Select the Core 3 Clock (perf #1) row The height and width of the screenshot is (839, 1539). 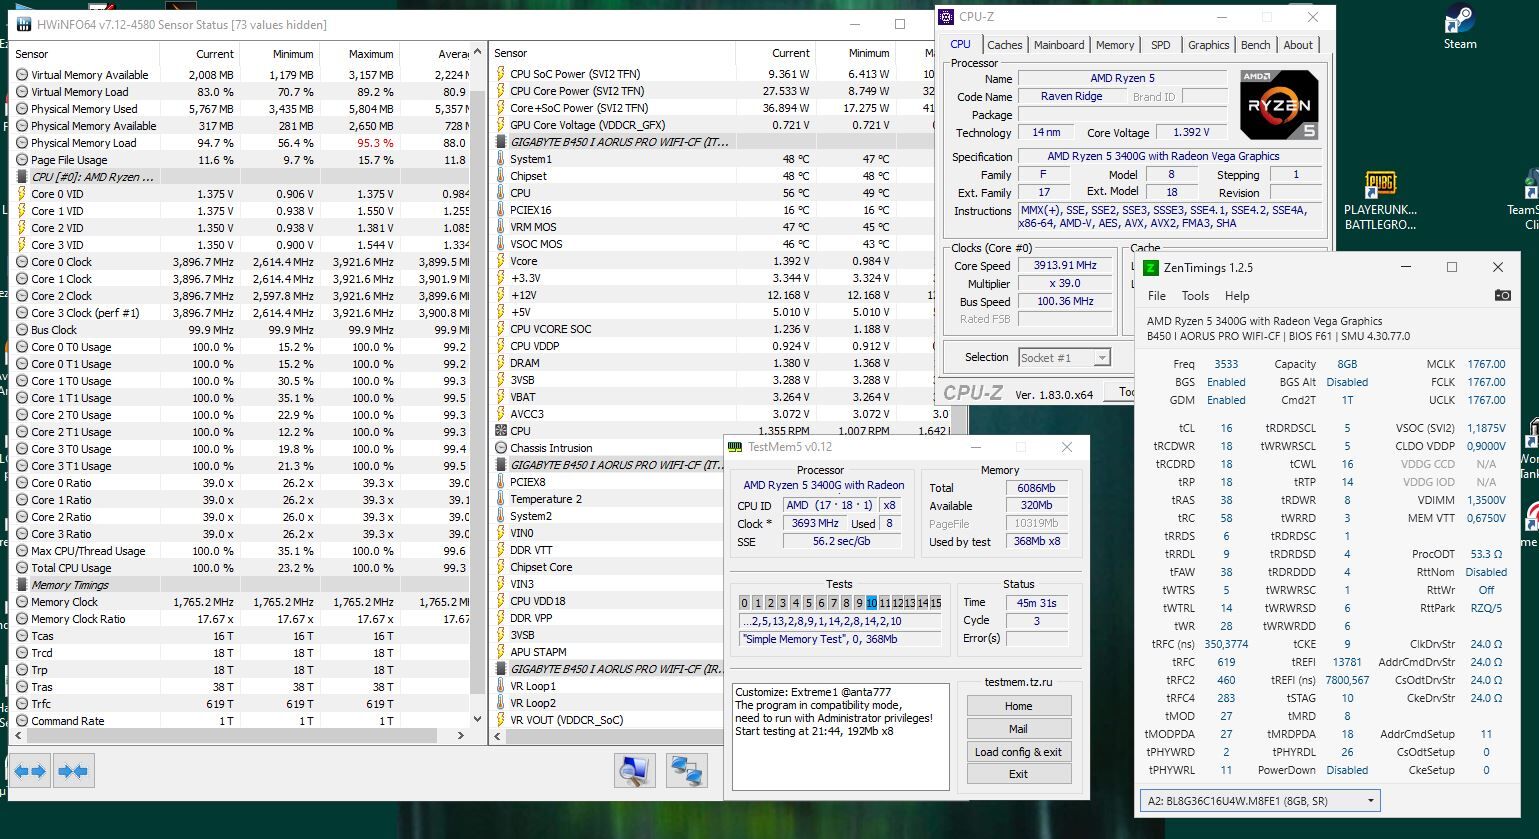pyautogui.click(x=240, y=313)
